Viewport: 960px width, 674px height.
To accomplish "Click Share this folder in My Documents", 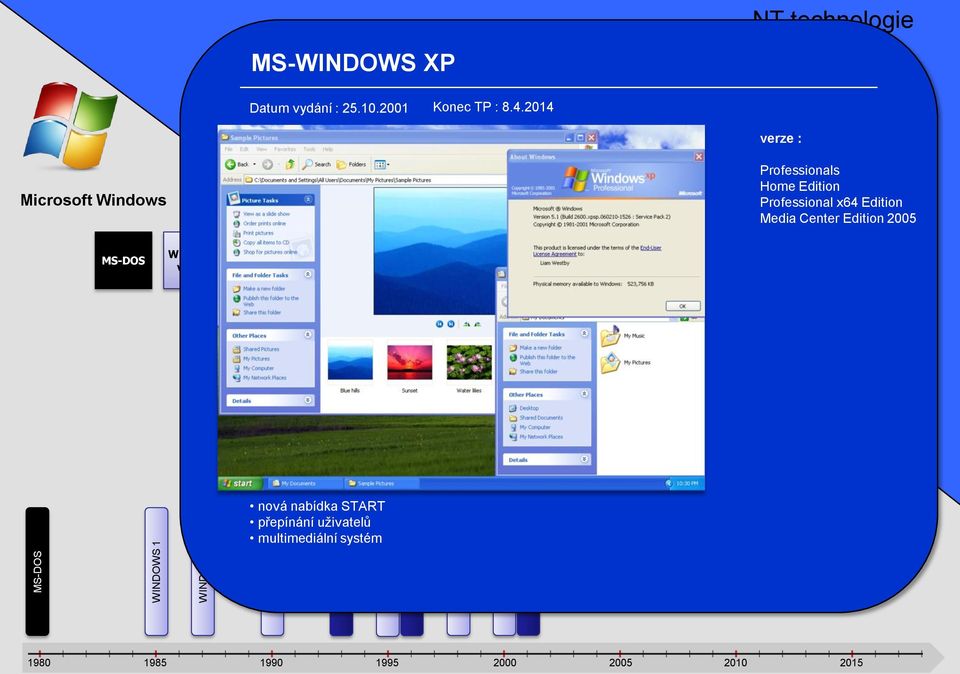I will tap(538, 372).
